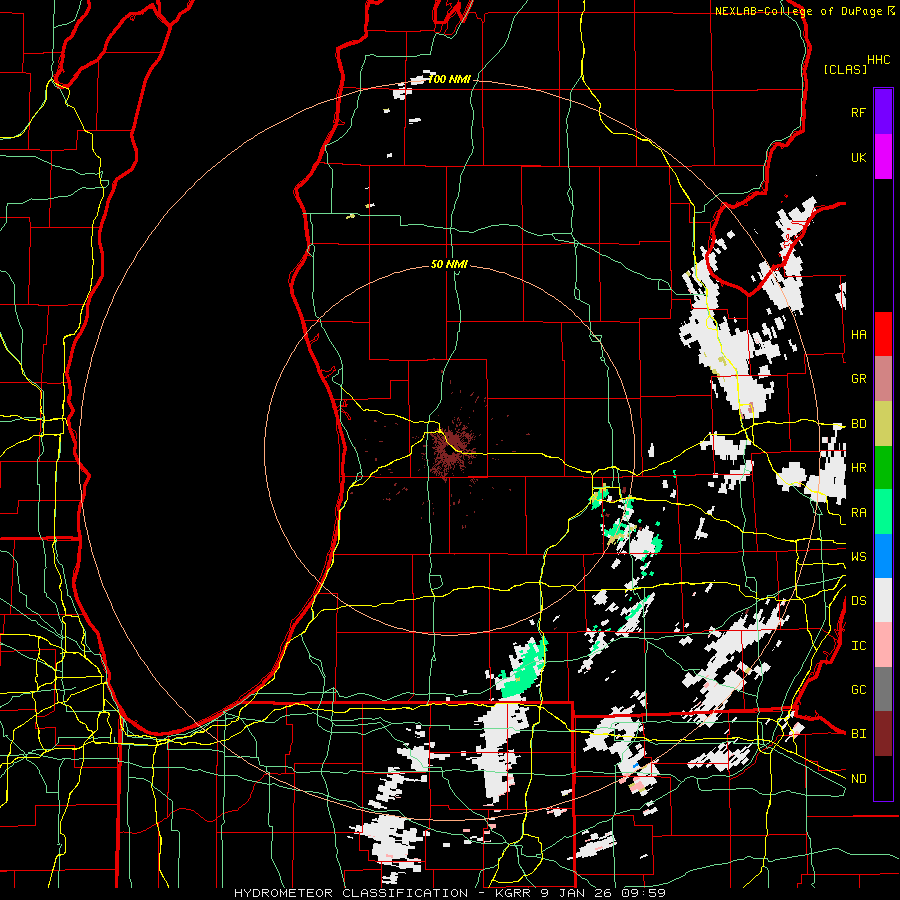Click the UK legend label
900x900 pixels.
click(x=858, y=157)
